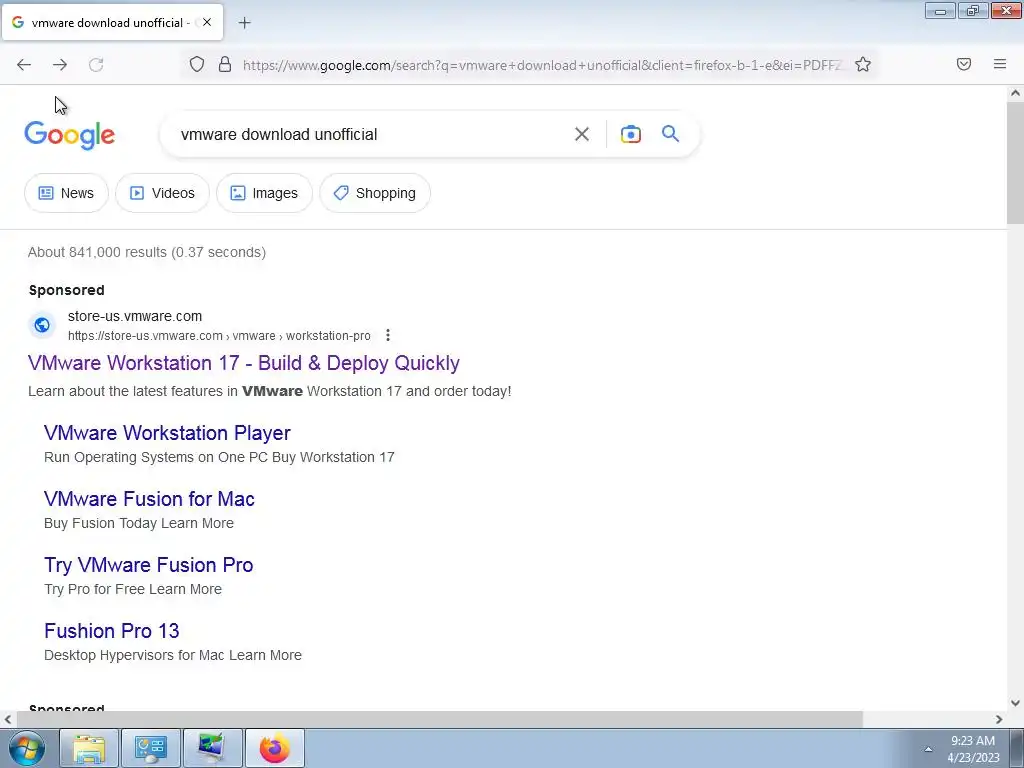Open VMware Workstation Player link
Image resolution: width=1024 pixels, height=768 pixels.
(167, 433)
